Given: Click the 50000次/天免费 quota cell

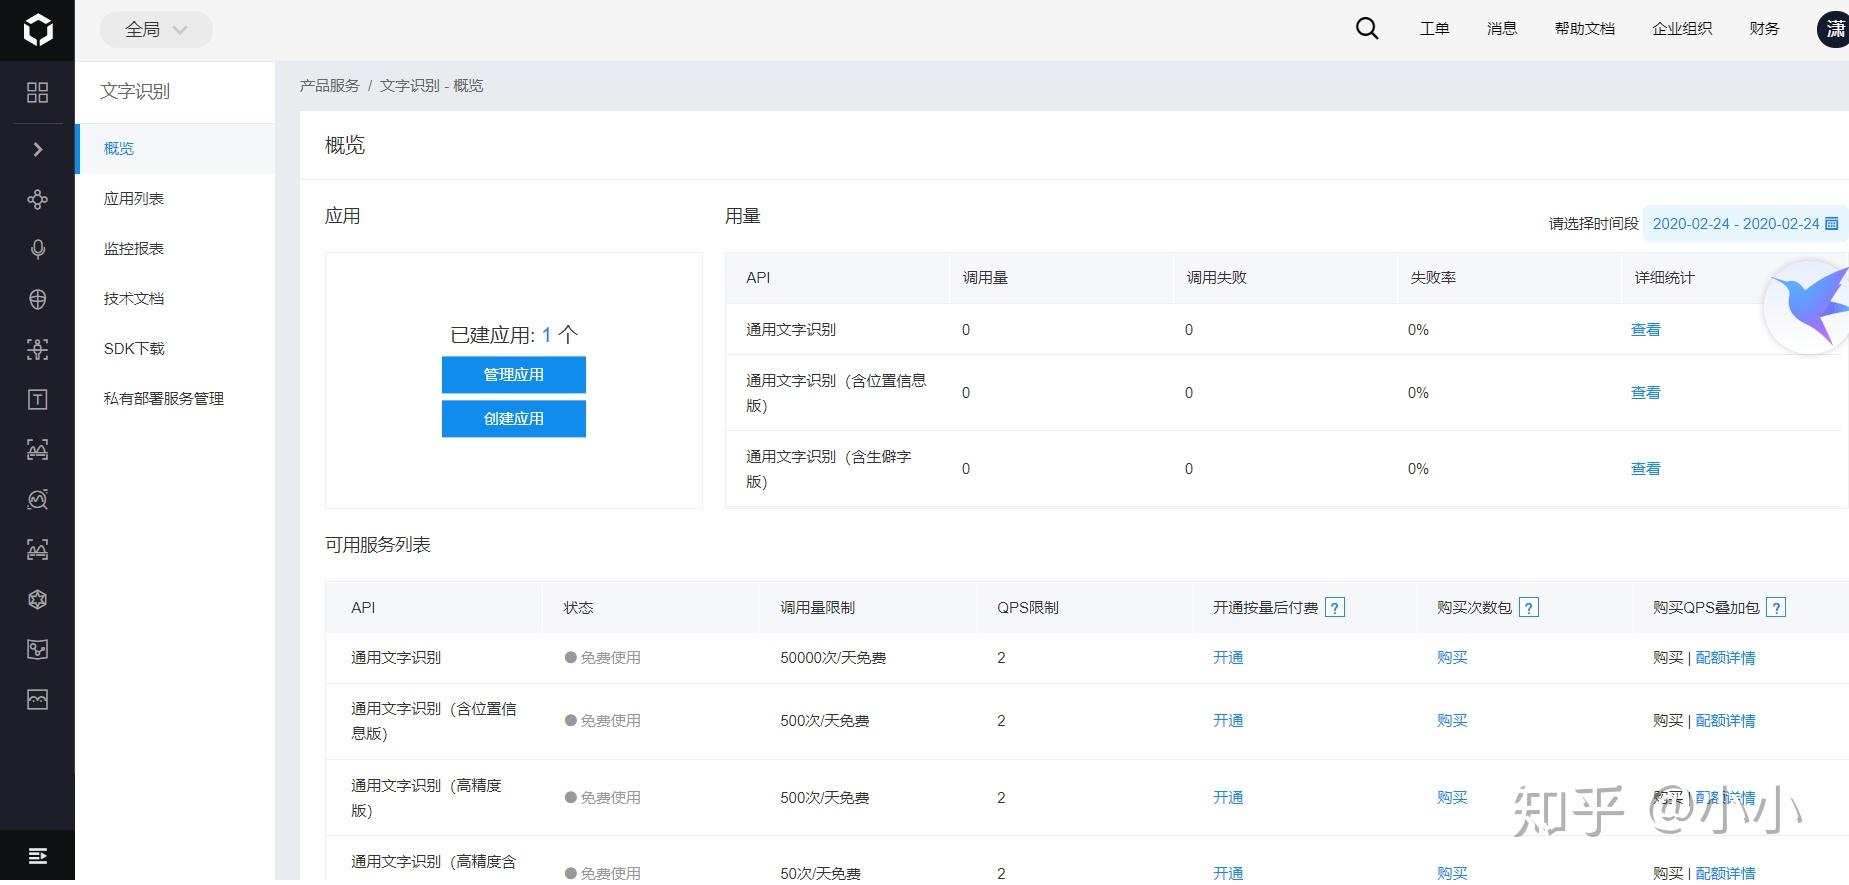Looking at the screenshot, I should (833, 658).
